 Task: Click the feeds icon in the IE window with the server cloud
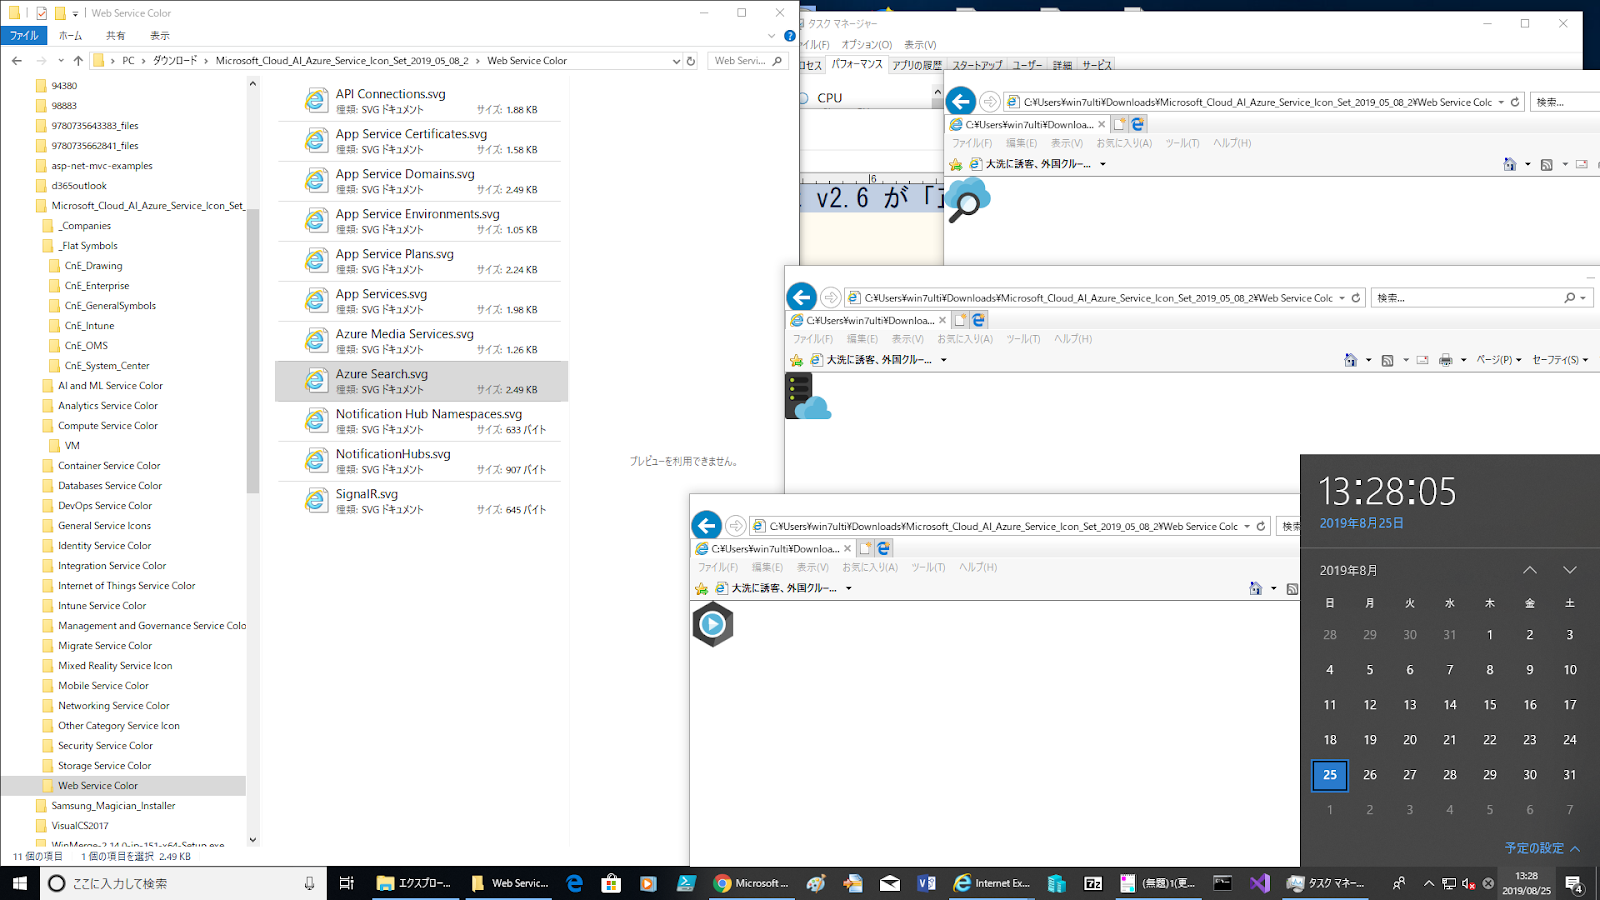pos(1387,360)
